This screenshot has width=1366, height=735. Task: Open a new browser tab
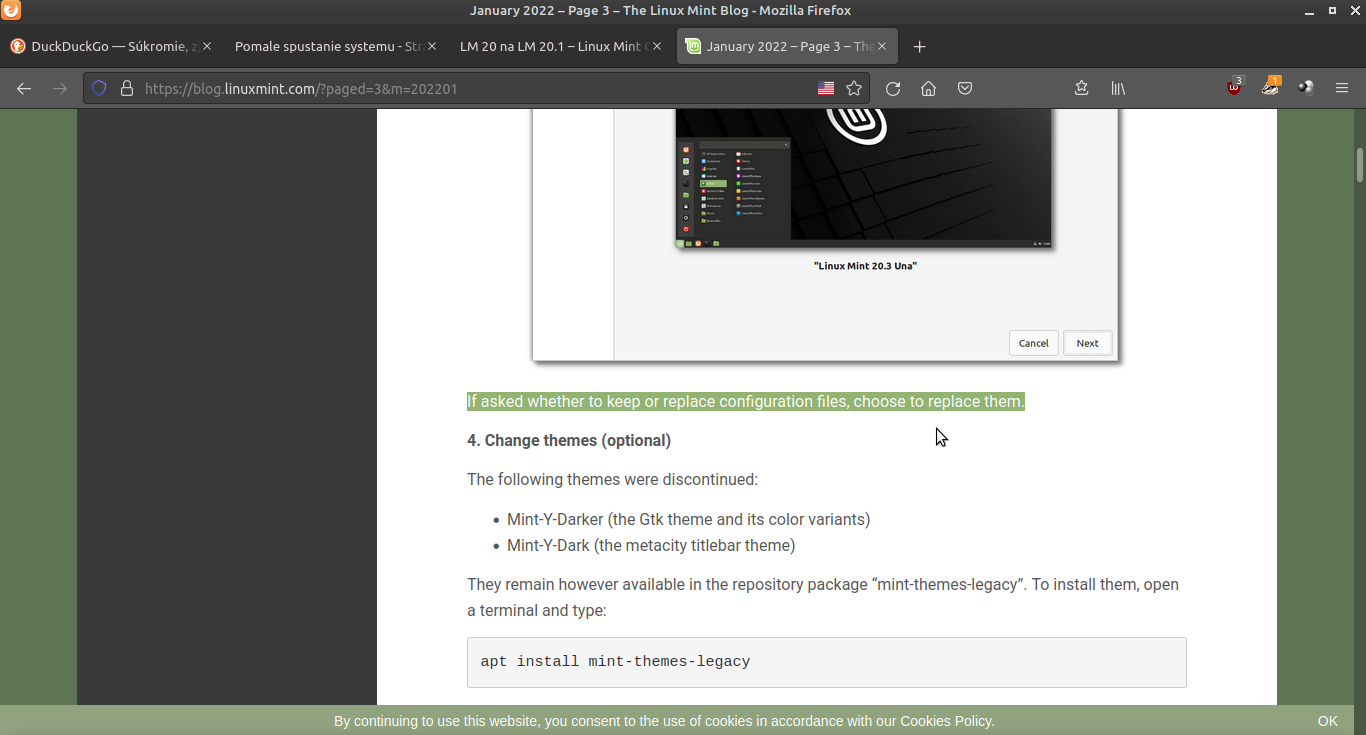tap(920, 46)
